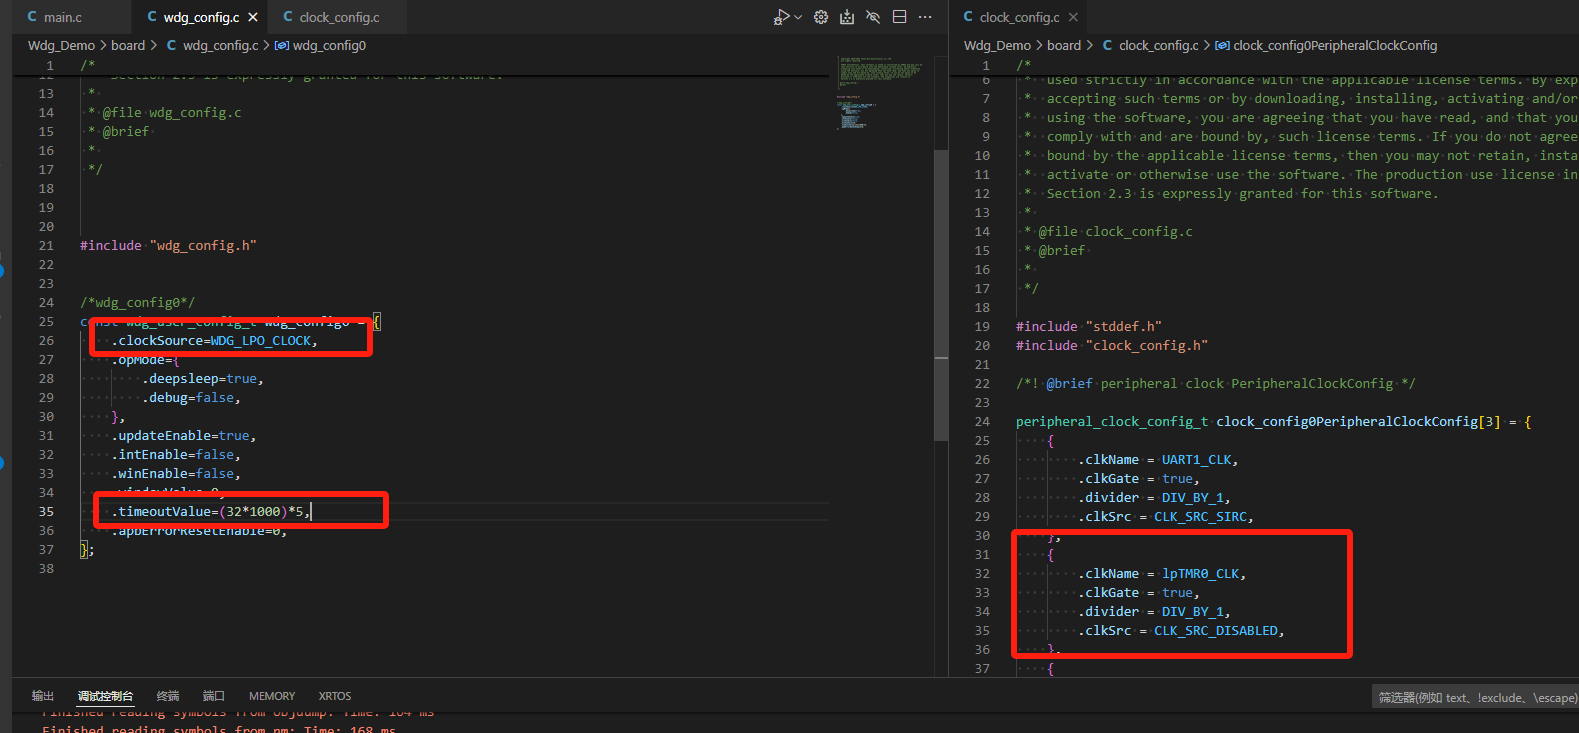Click clock_config.c breadcrumb in right editor
Viewport: 1579px width, 733px height.
point(1158,45)
